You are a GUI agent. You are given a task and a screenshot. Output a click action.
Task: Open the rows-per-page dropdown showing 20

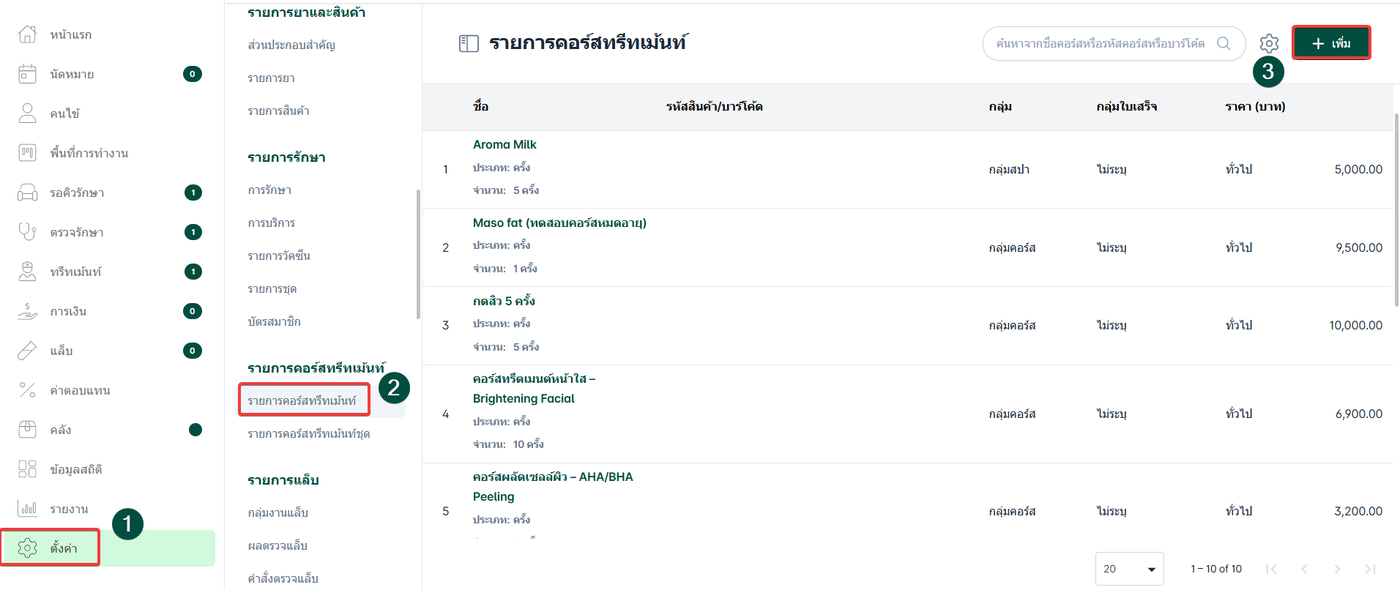coord(1129,569)
